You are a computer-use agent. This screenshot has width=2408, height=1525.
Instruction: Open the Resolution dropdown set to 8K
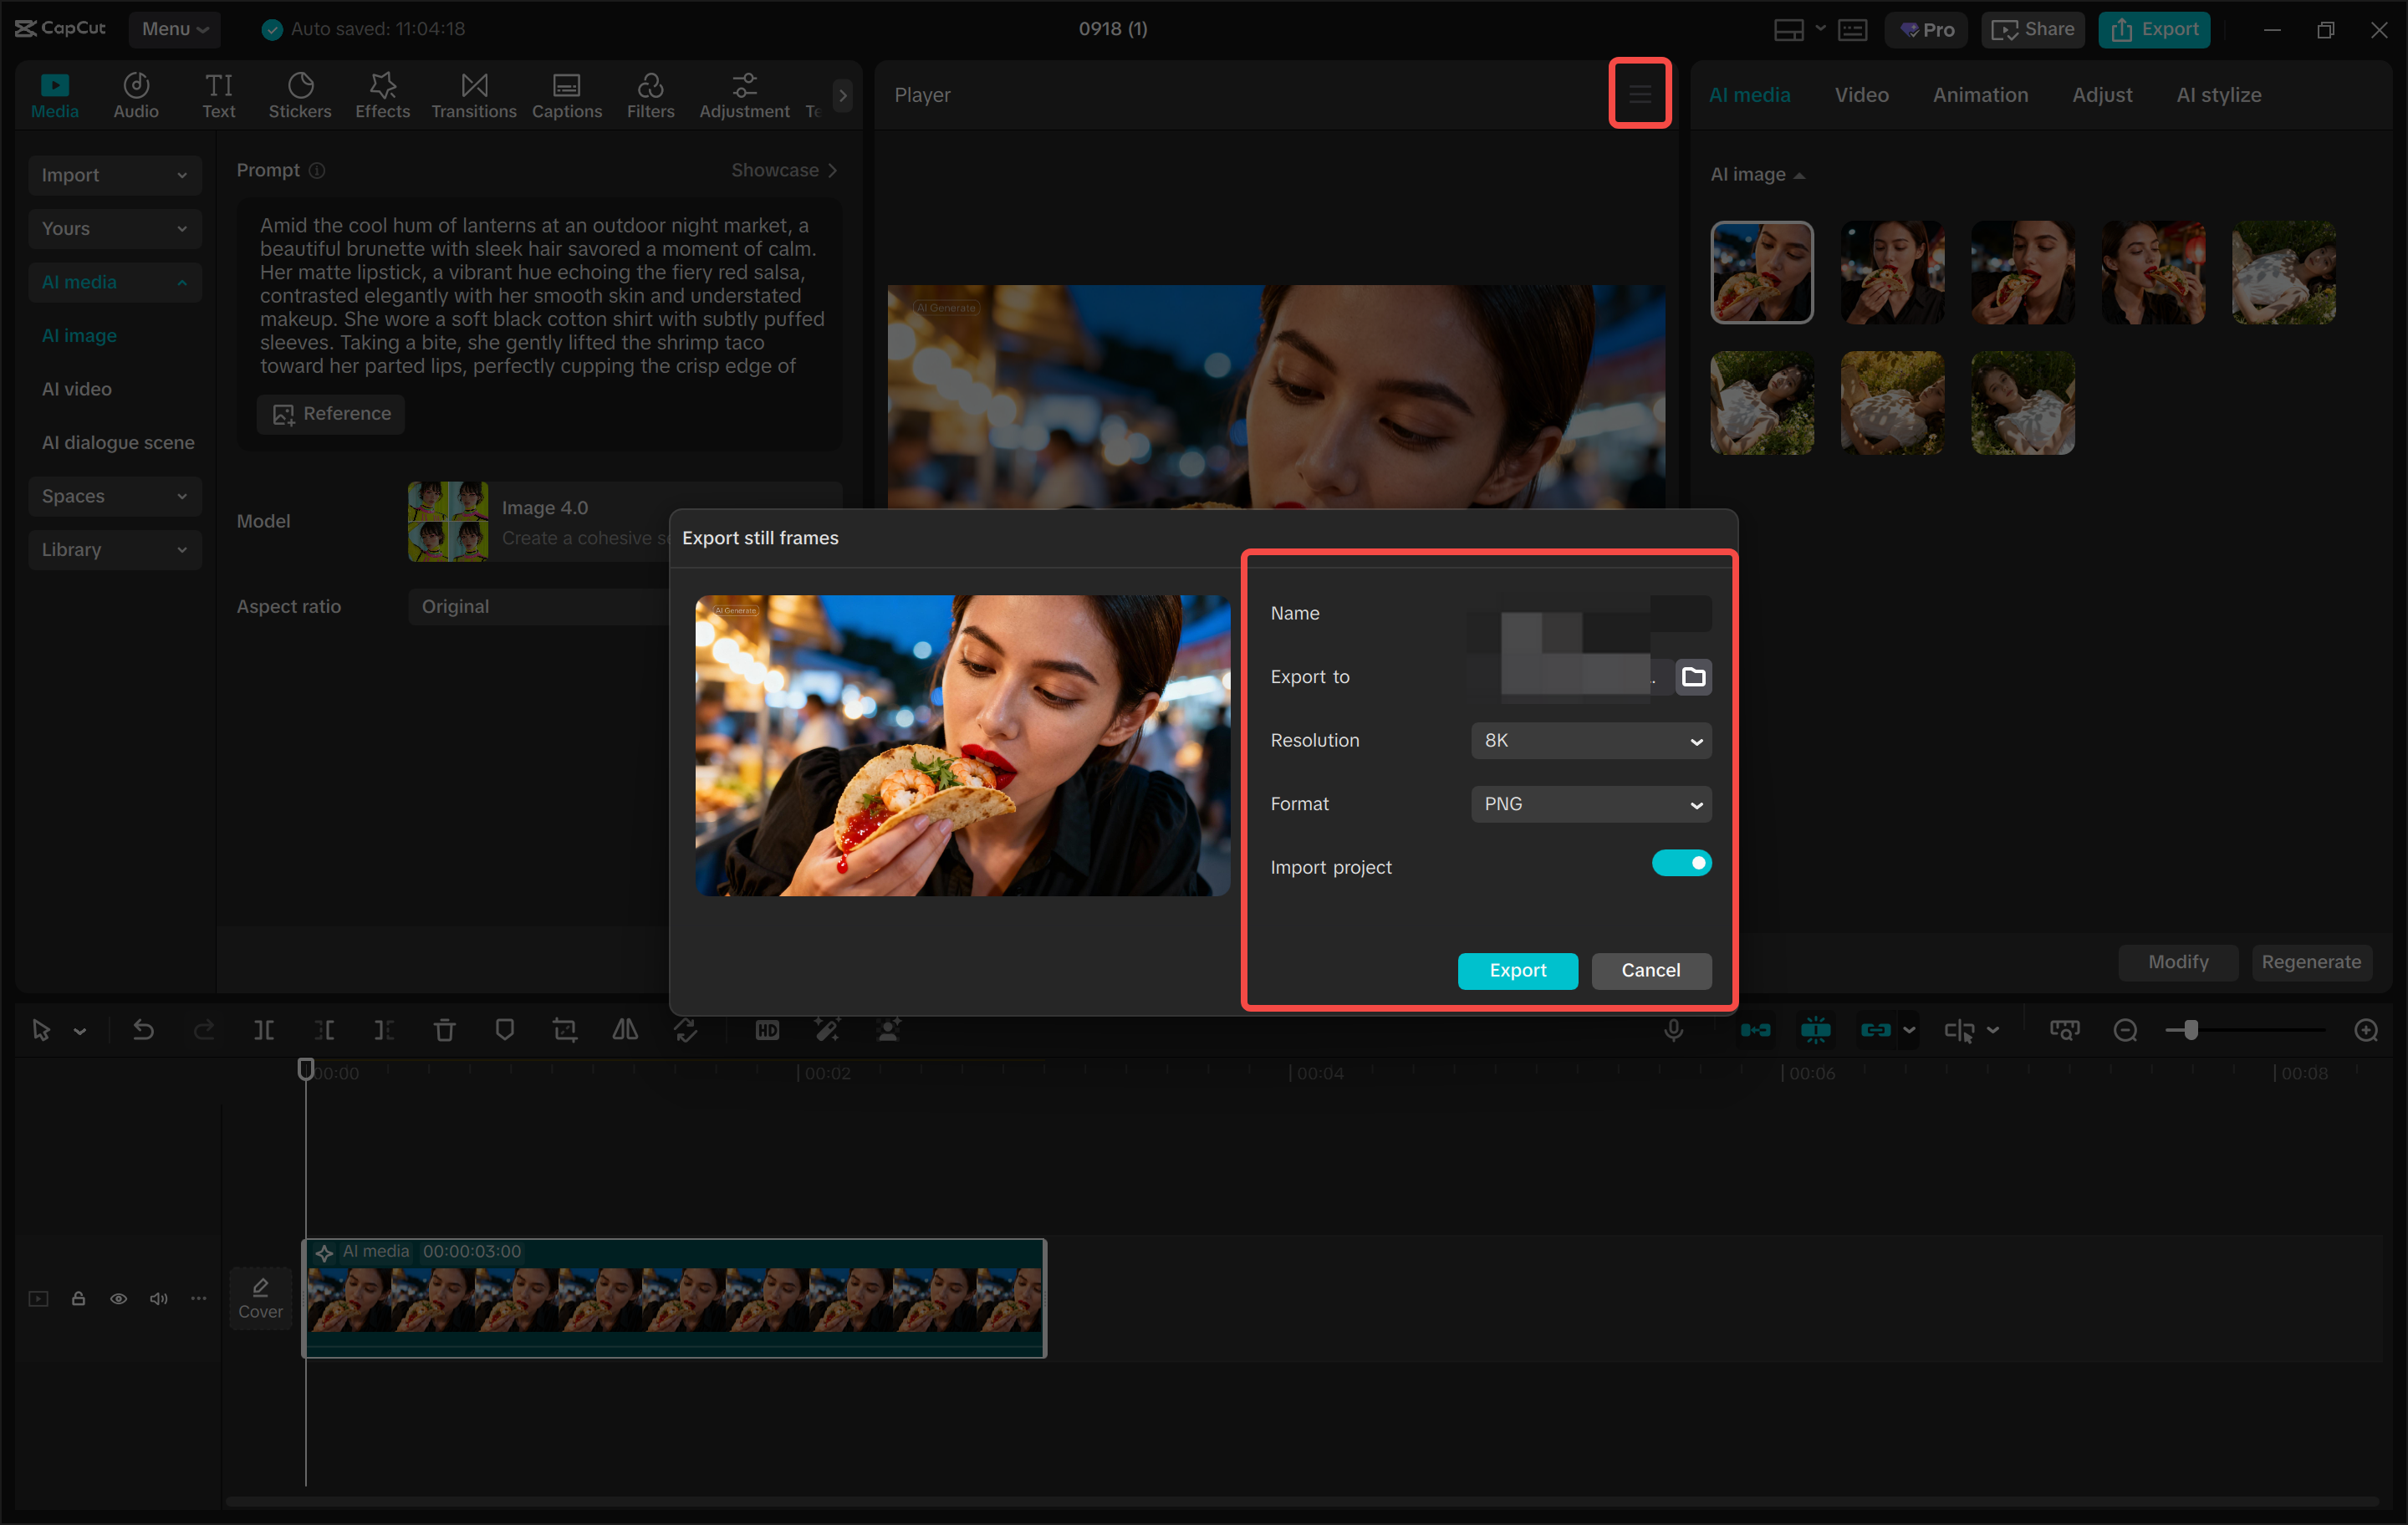click(x=1591, y=740)
